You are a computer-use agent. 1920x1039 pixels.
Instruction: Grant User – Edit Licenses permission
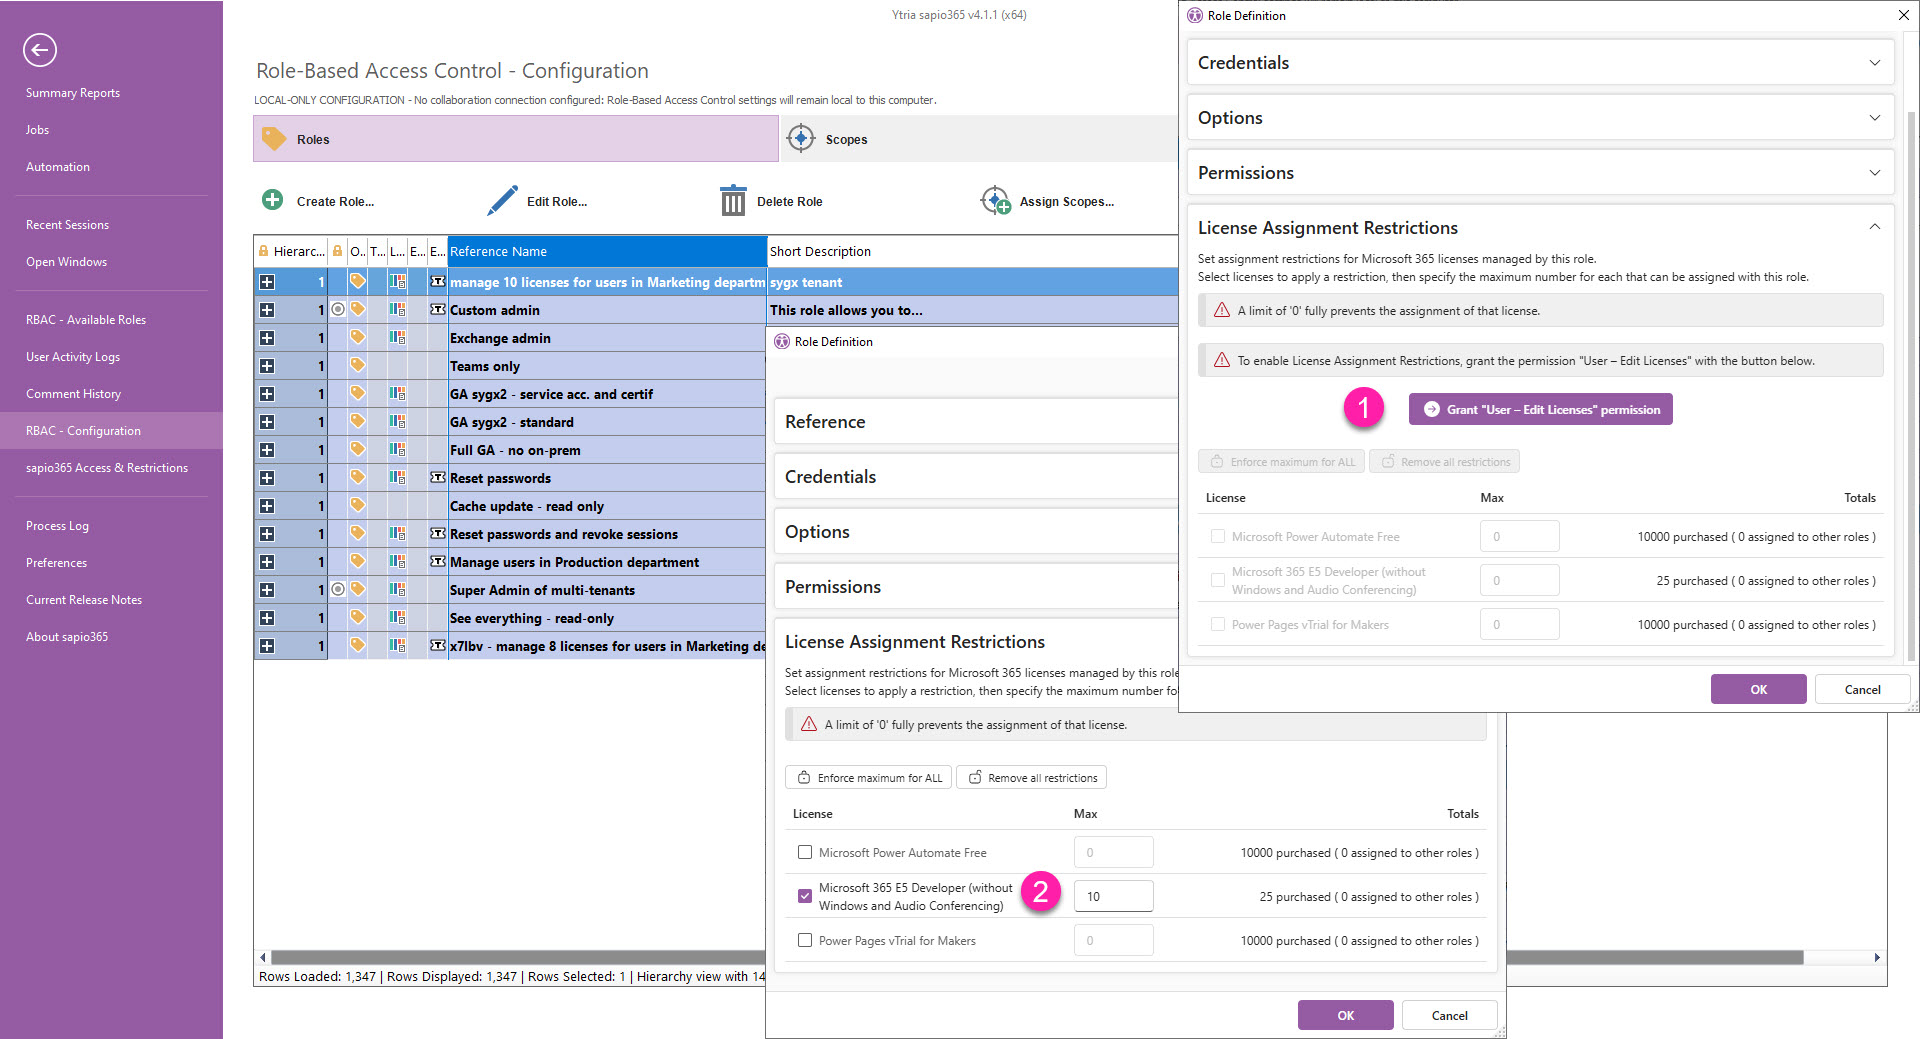(x=1540, y=409)
